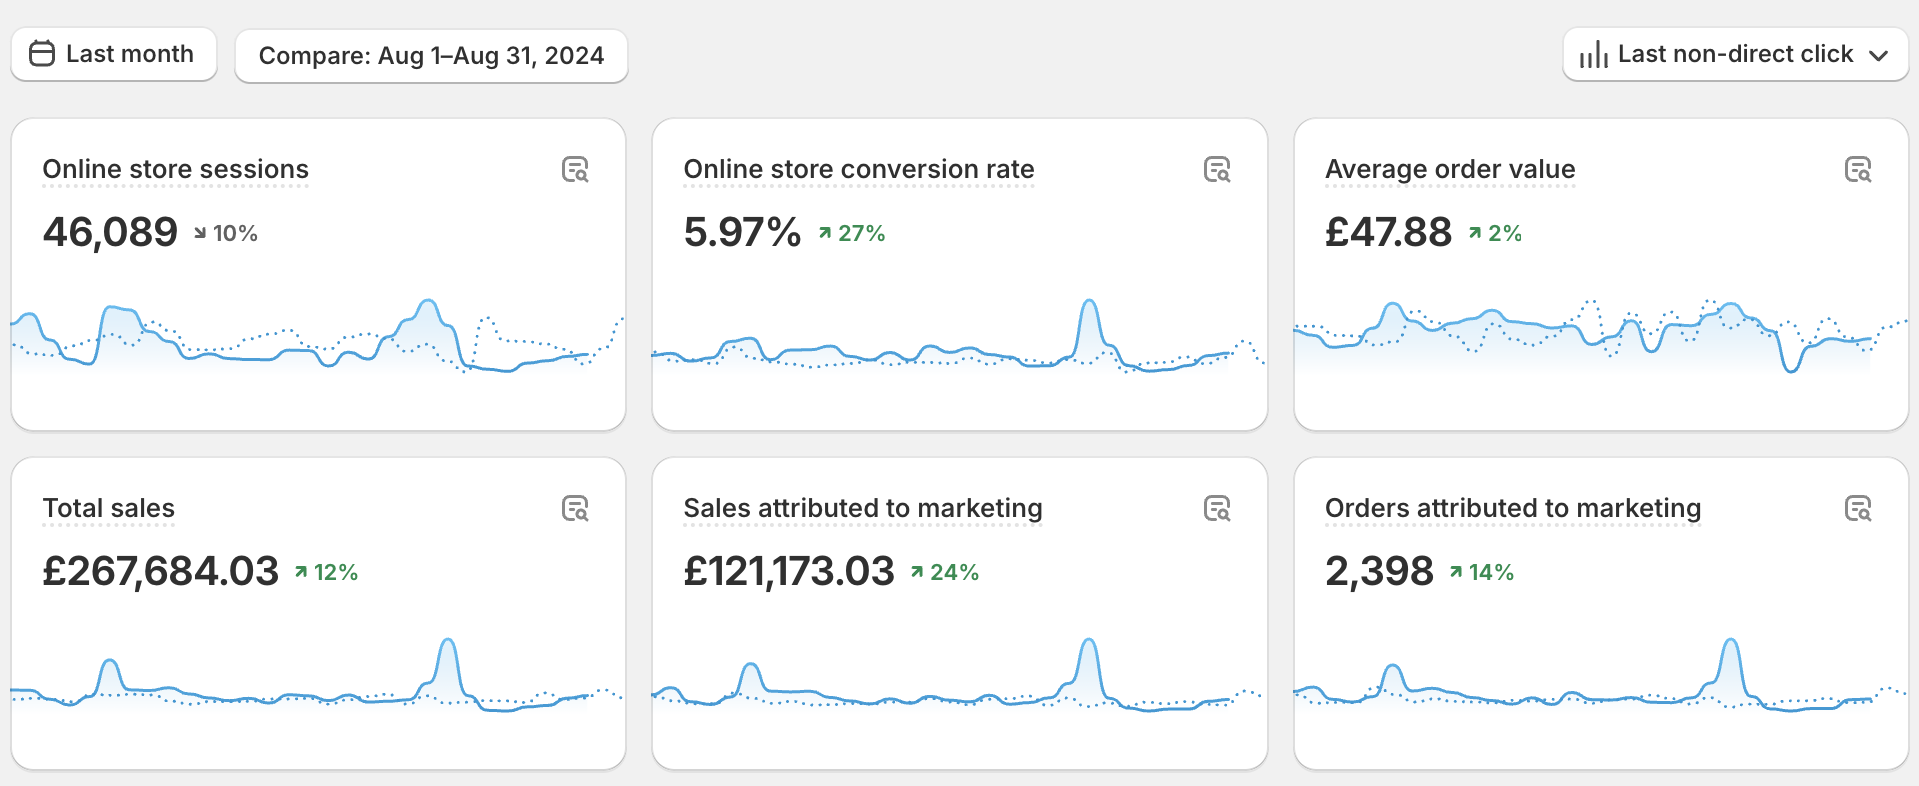Screen dimensions: 1919x786
Task: Open the Sales attributed to marketing title
Action: point(862,508)
